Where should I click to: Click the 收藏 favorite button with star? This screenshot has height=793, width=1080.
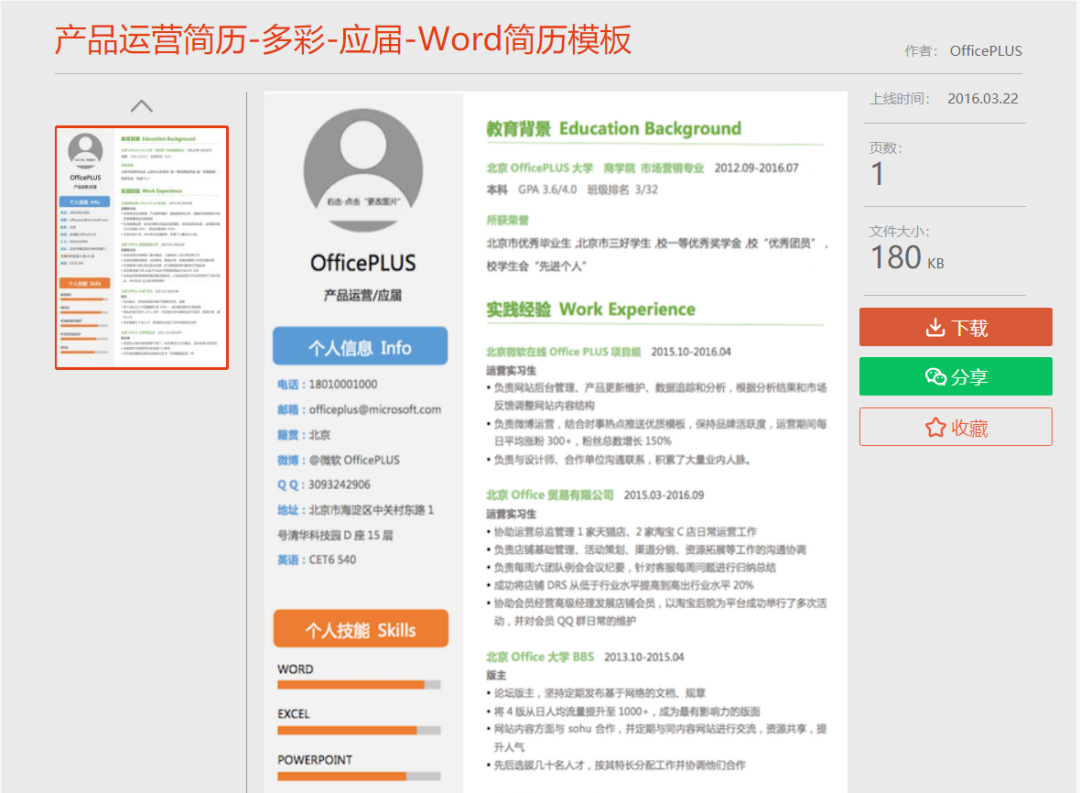pos(955,427)
